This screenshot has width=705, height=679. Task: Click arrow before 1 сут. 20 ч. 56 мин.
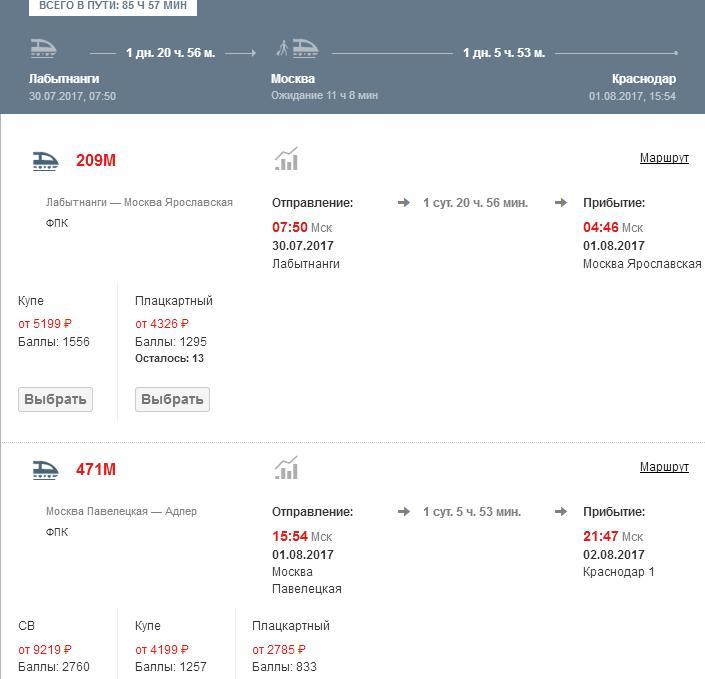404,203
